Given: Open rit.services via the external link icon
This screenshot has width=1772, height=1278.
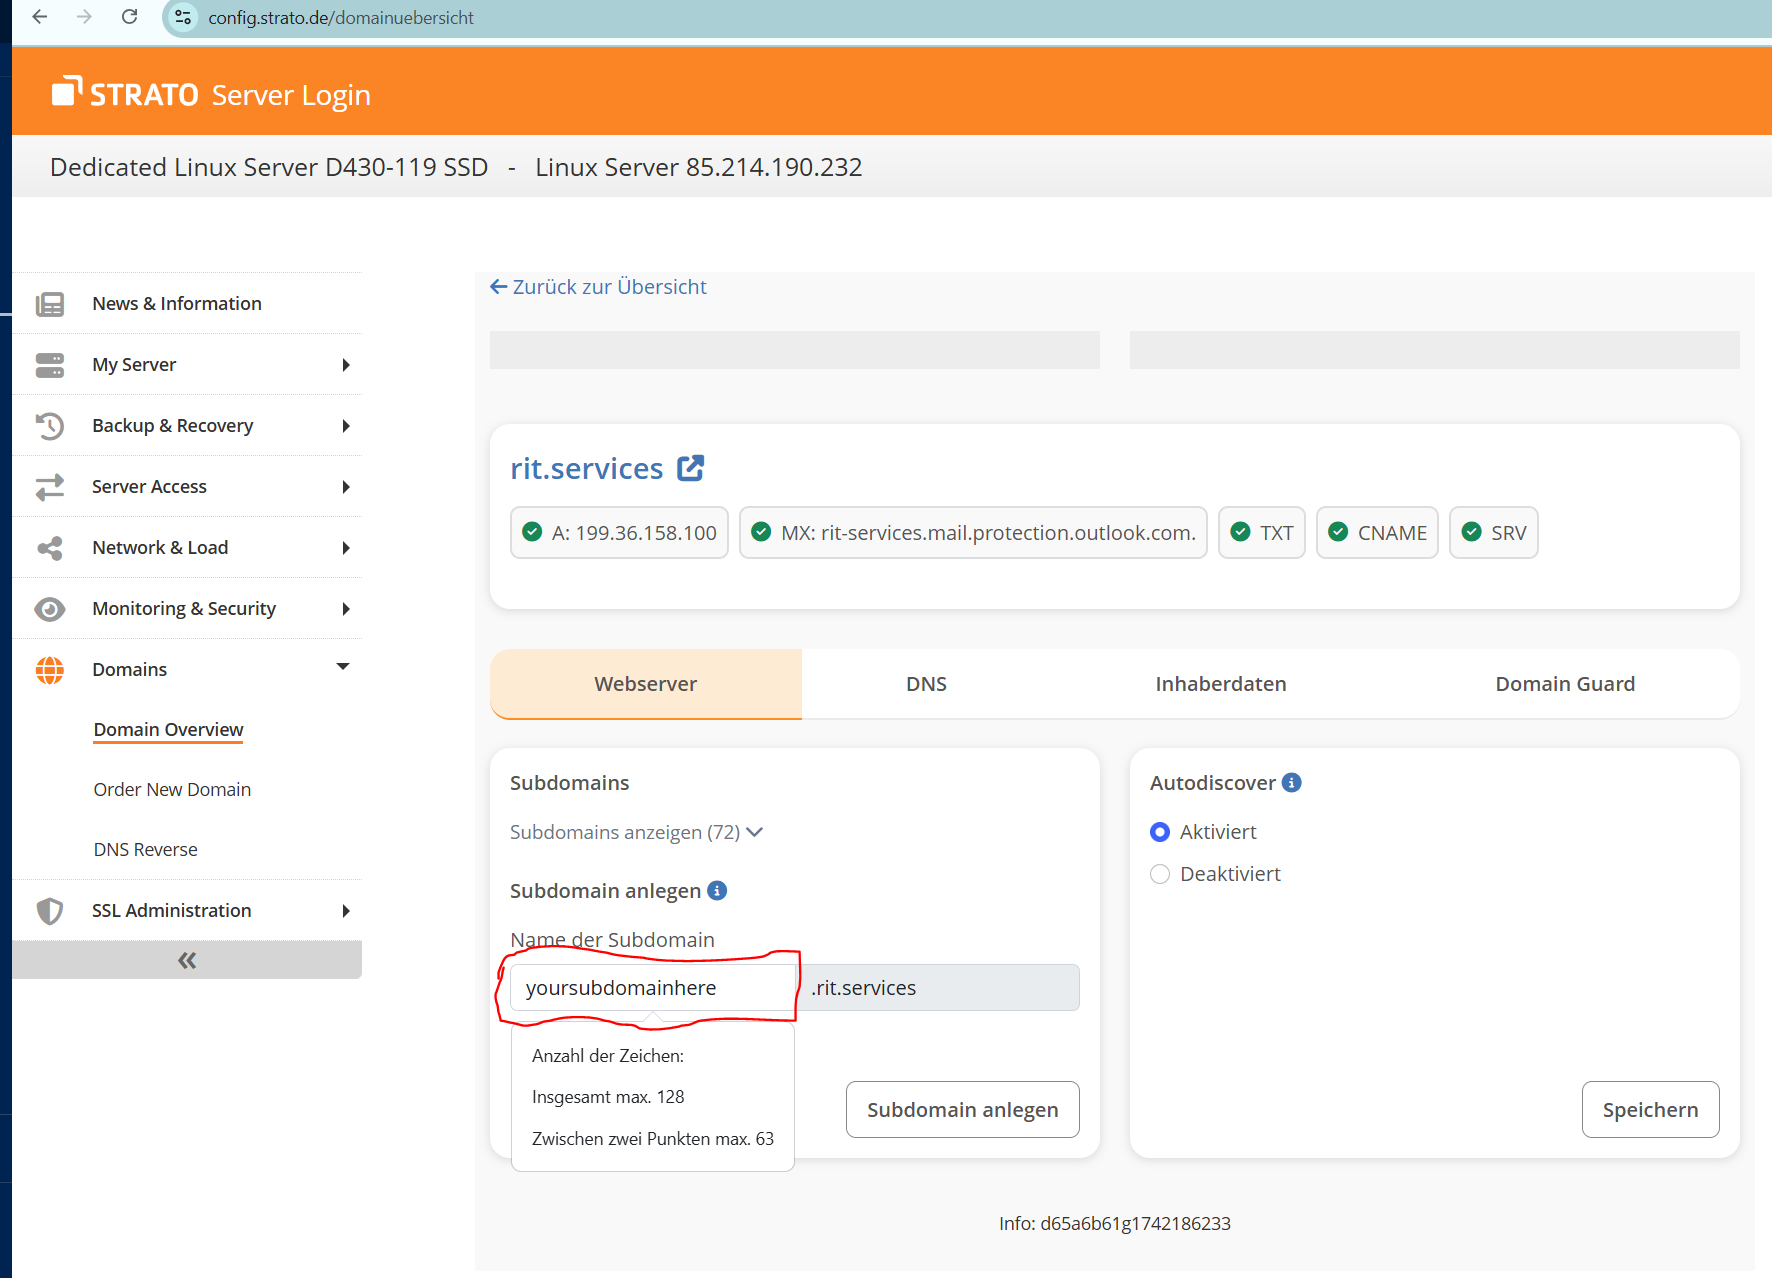Looking at the screenshot, I should pos(691,468).
